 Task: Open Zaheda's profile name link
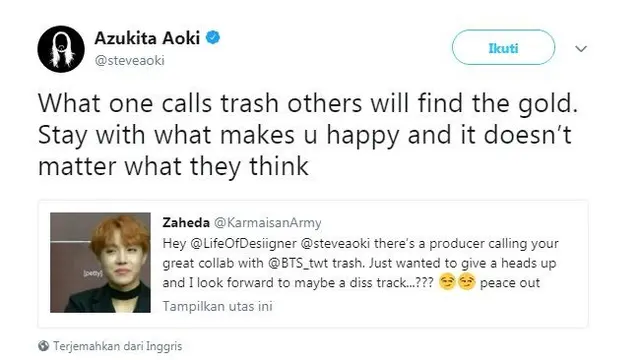click(186, 222)
